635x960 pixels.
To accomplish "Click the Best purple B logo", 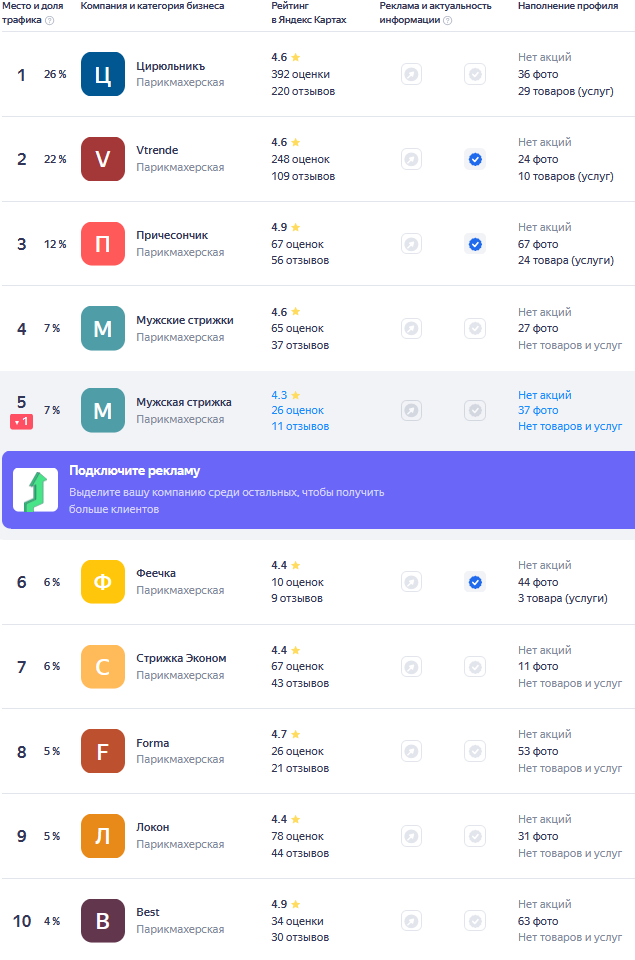I will coord(103,921).
